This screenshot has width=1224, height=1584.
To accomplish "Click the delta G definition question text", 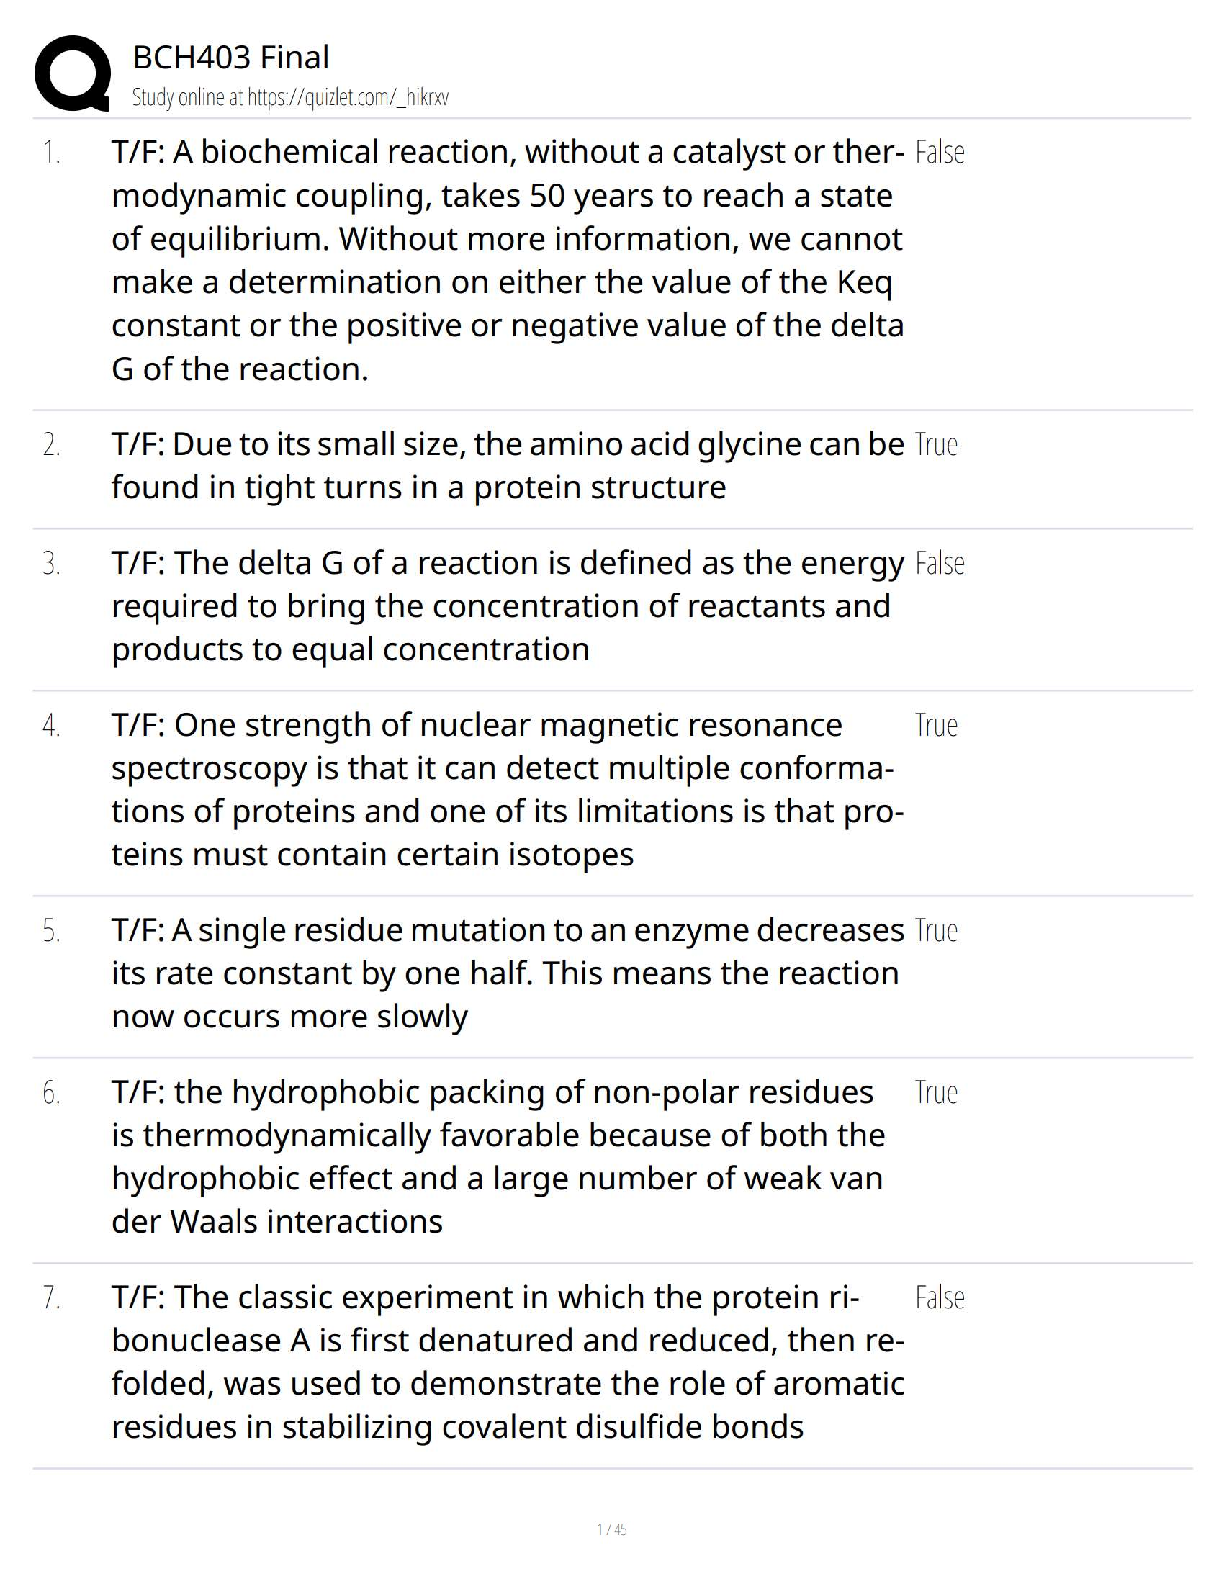I will (507, 606).
